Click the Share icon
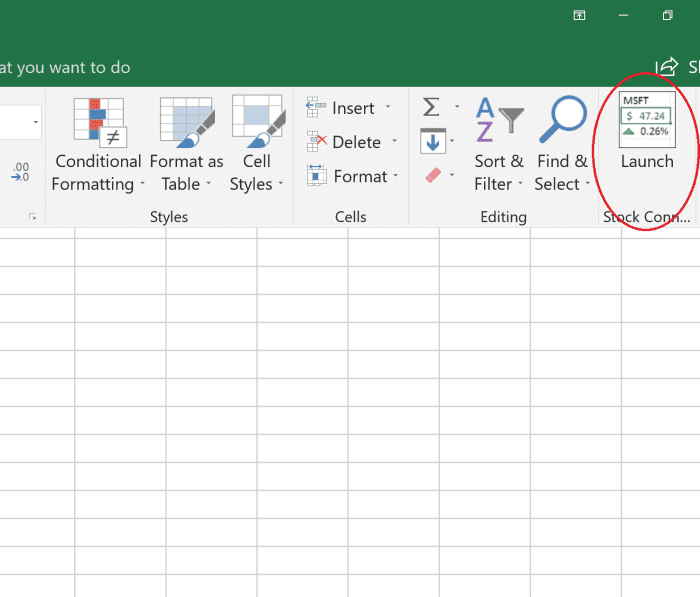 [667, 67]
